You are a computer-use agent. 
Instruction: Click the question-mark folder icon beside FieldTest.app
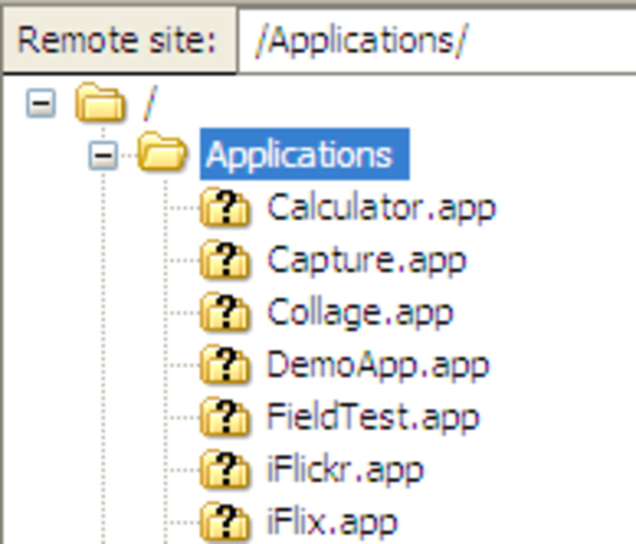[x=225, y=416]
